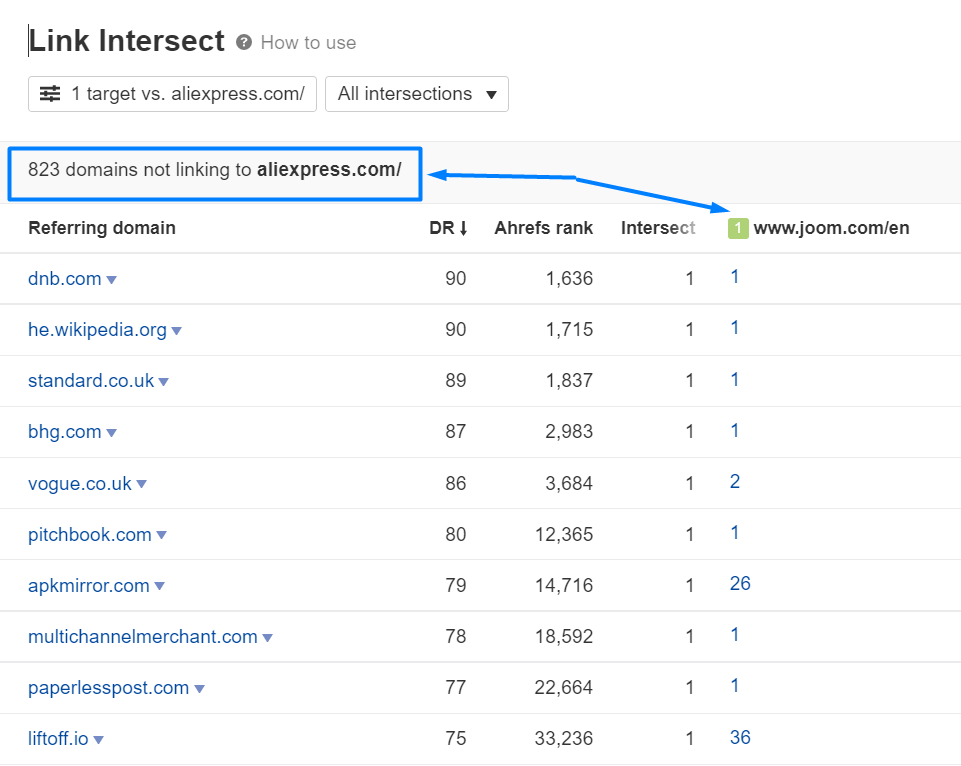Click the Ahrefs rank value 1,636
This screenshot has height=766, width=961.
pos(569,279)
